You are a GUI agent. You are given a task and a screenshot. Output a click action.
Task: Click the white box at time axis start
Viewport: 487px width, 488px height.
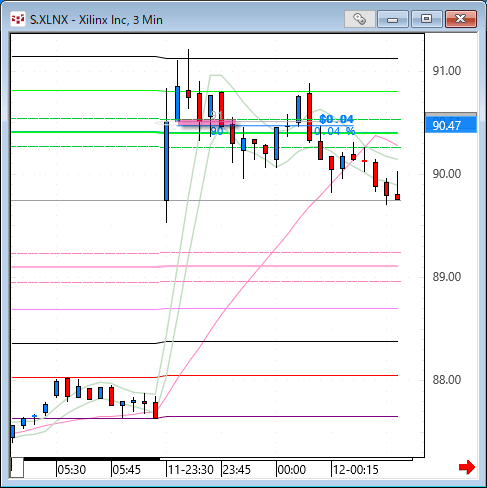[17, 468]
